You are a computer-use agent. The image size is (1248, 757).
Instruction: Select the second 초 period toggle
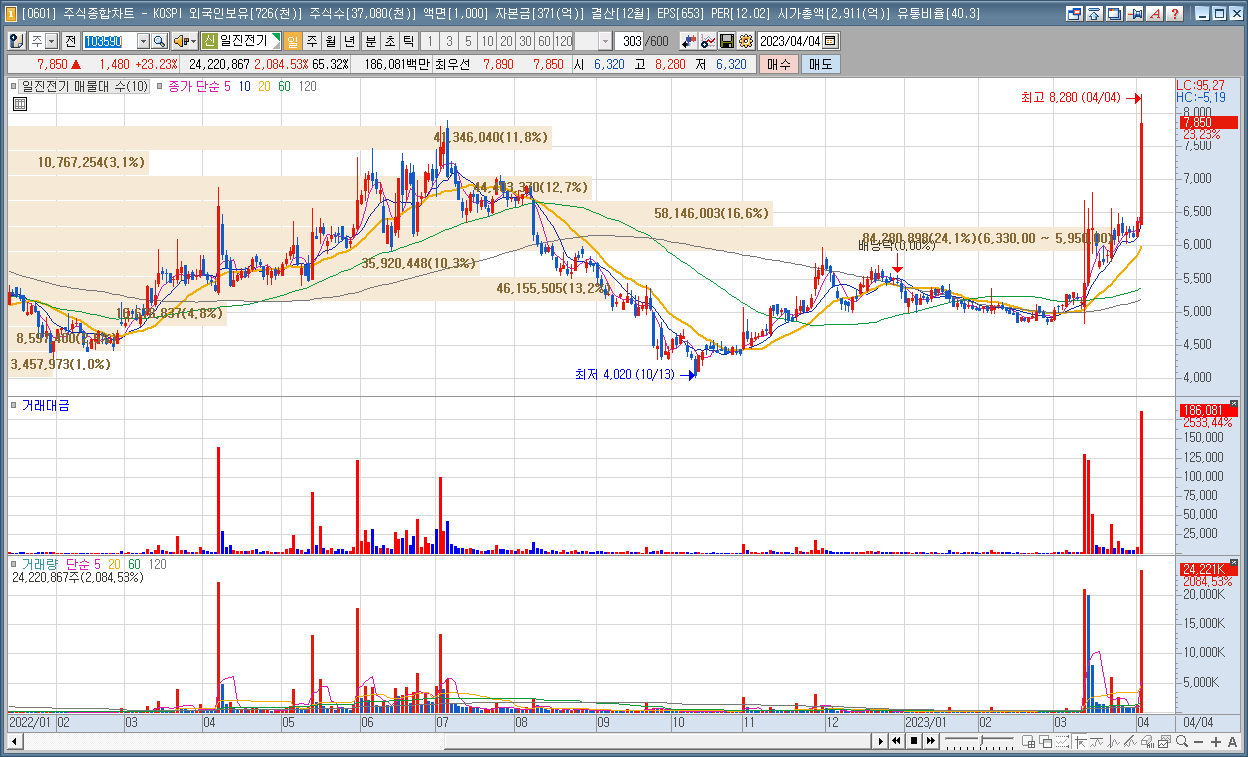point(390,41)
